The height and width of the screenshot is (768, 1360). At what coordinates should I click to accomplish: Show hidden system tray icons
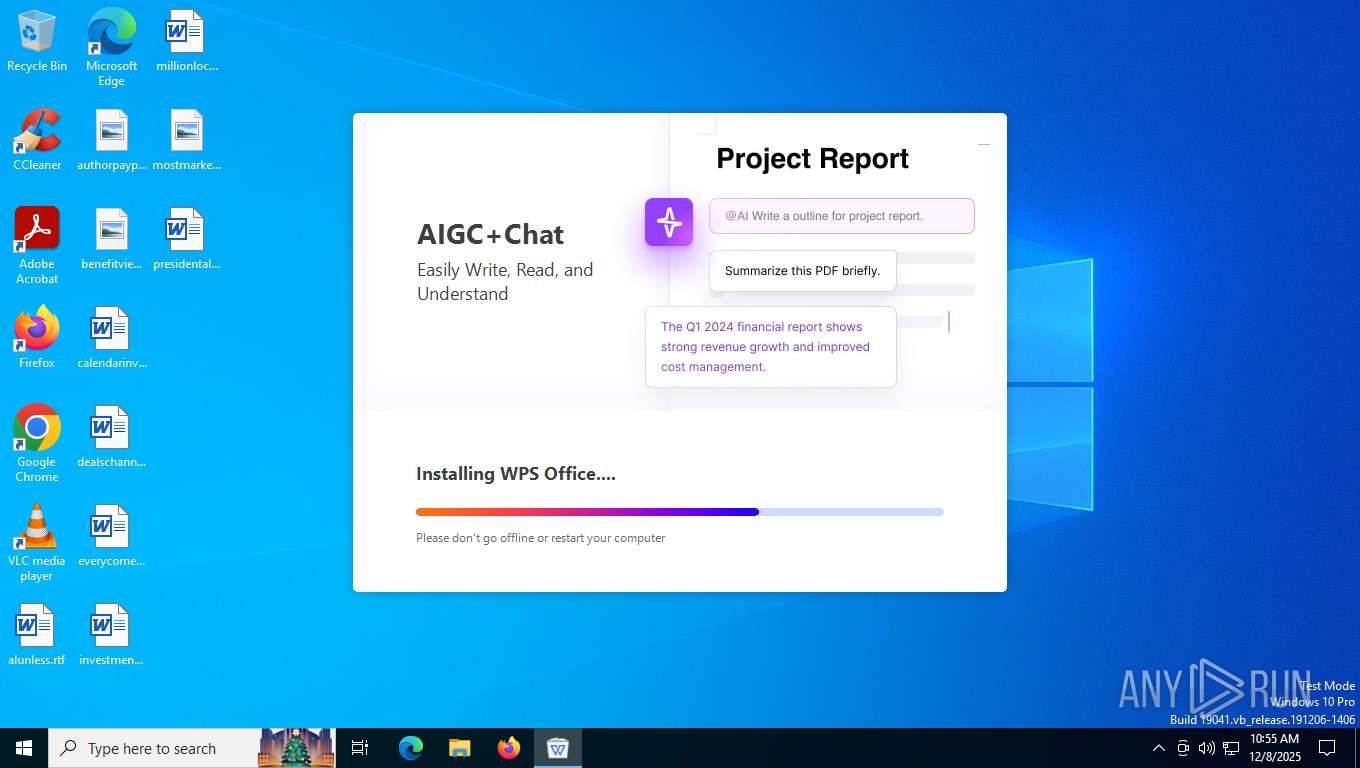(1159, 748)
